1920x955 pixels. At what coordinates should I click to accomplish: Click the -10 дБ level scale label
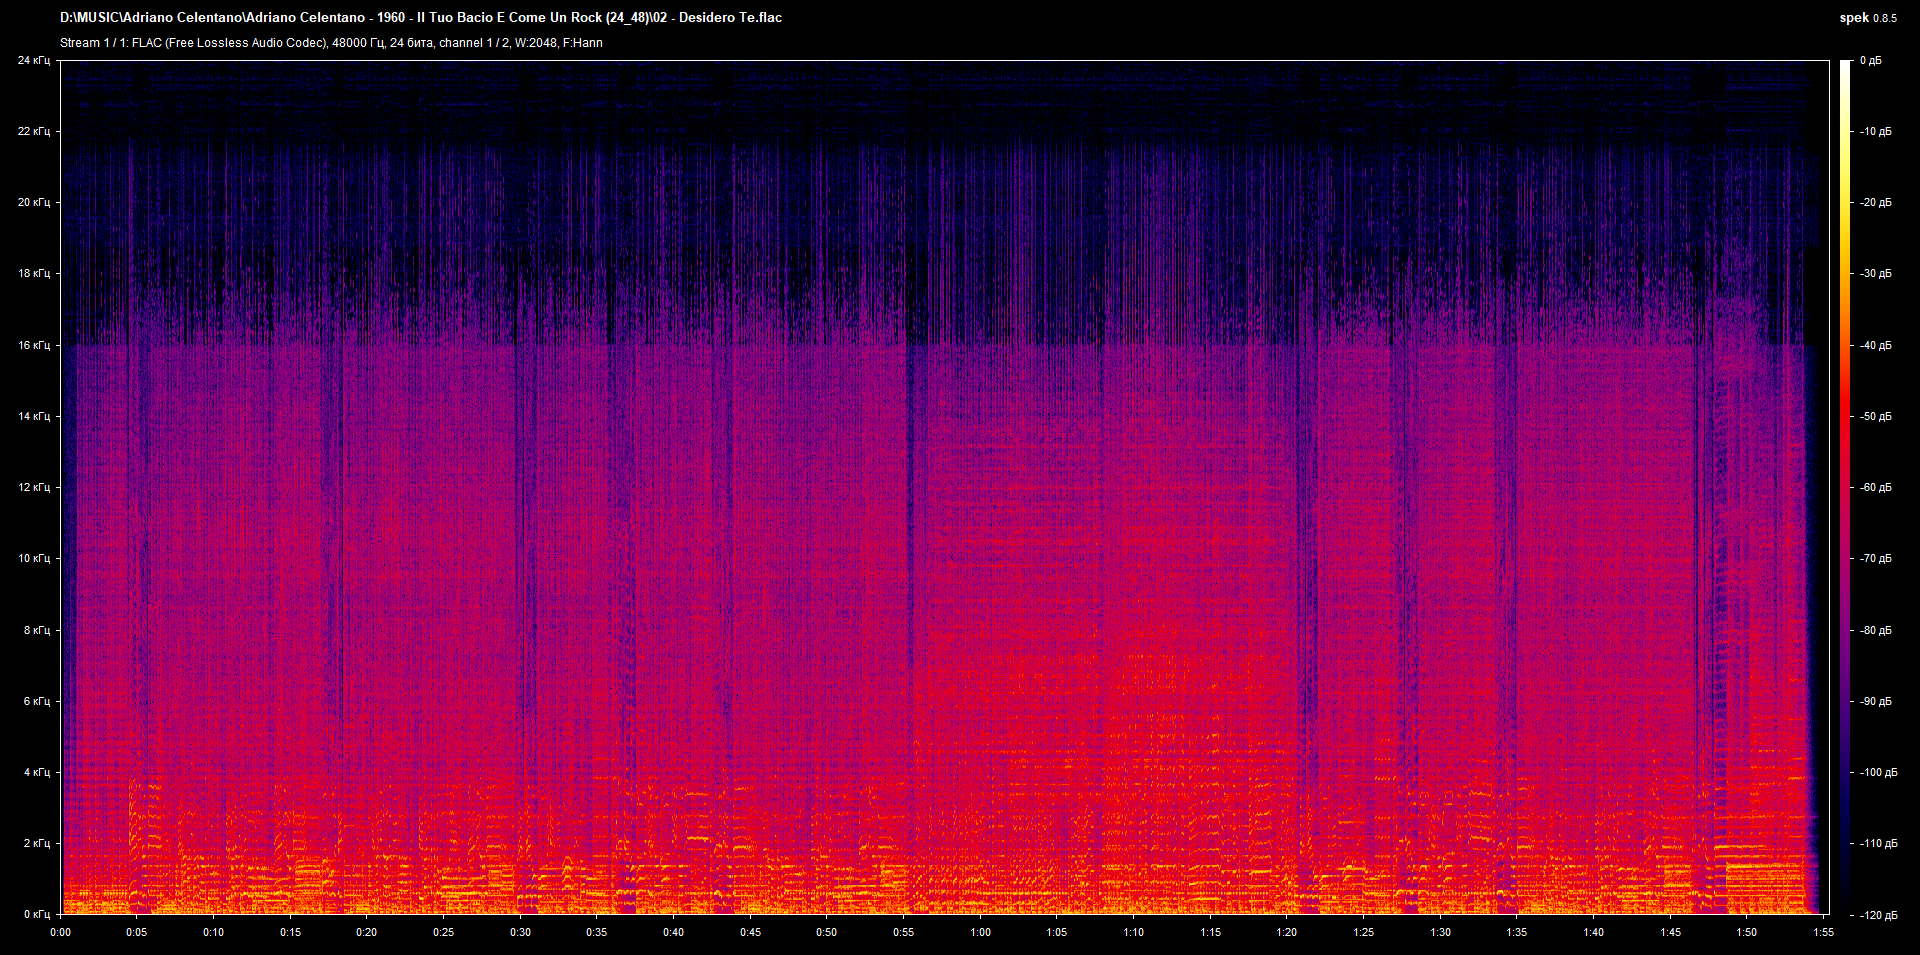1875,132
